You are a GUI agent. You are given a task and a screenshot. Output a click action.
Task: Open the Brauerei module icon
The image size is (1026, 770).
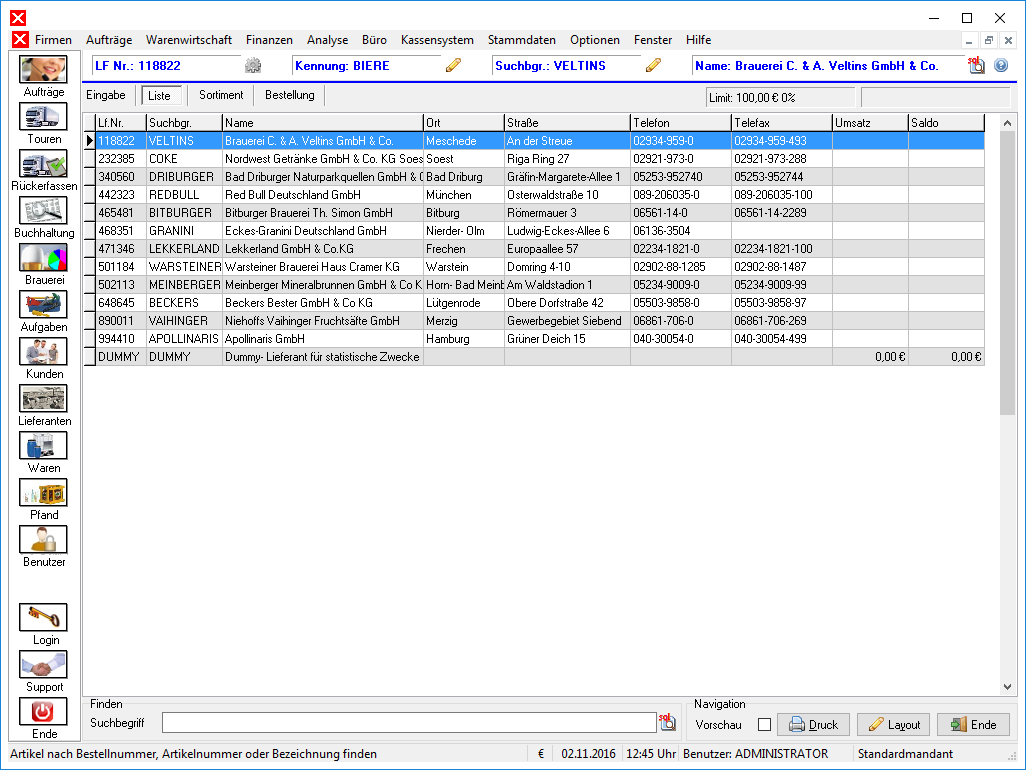[43, 258]
